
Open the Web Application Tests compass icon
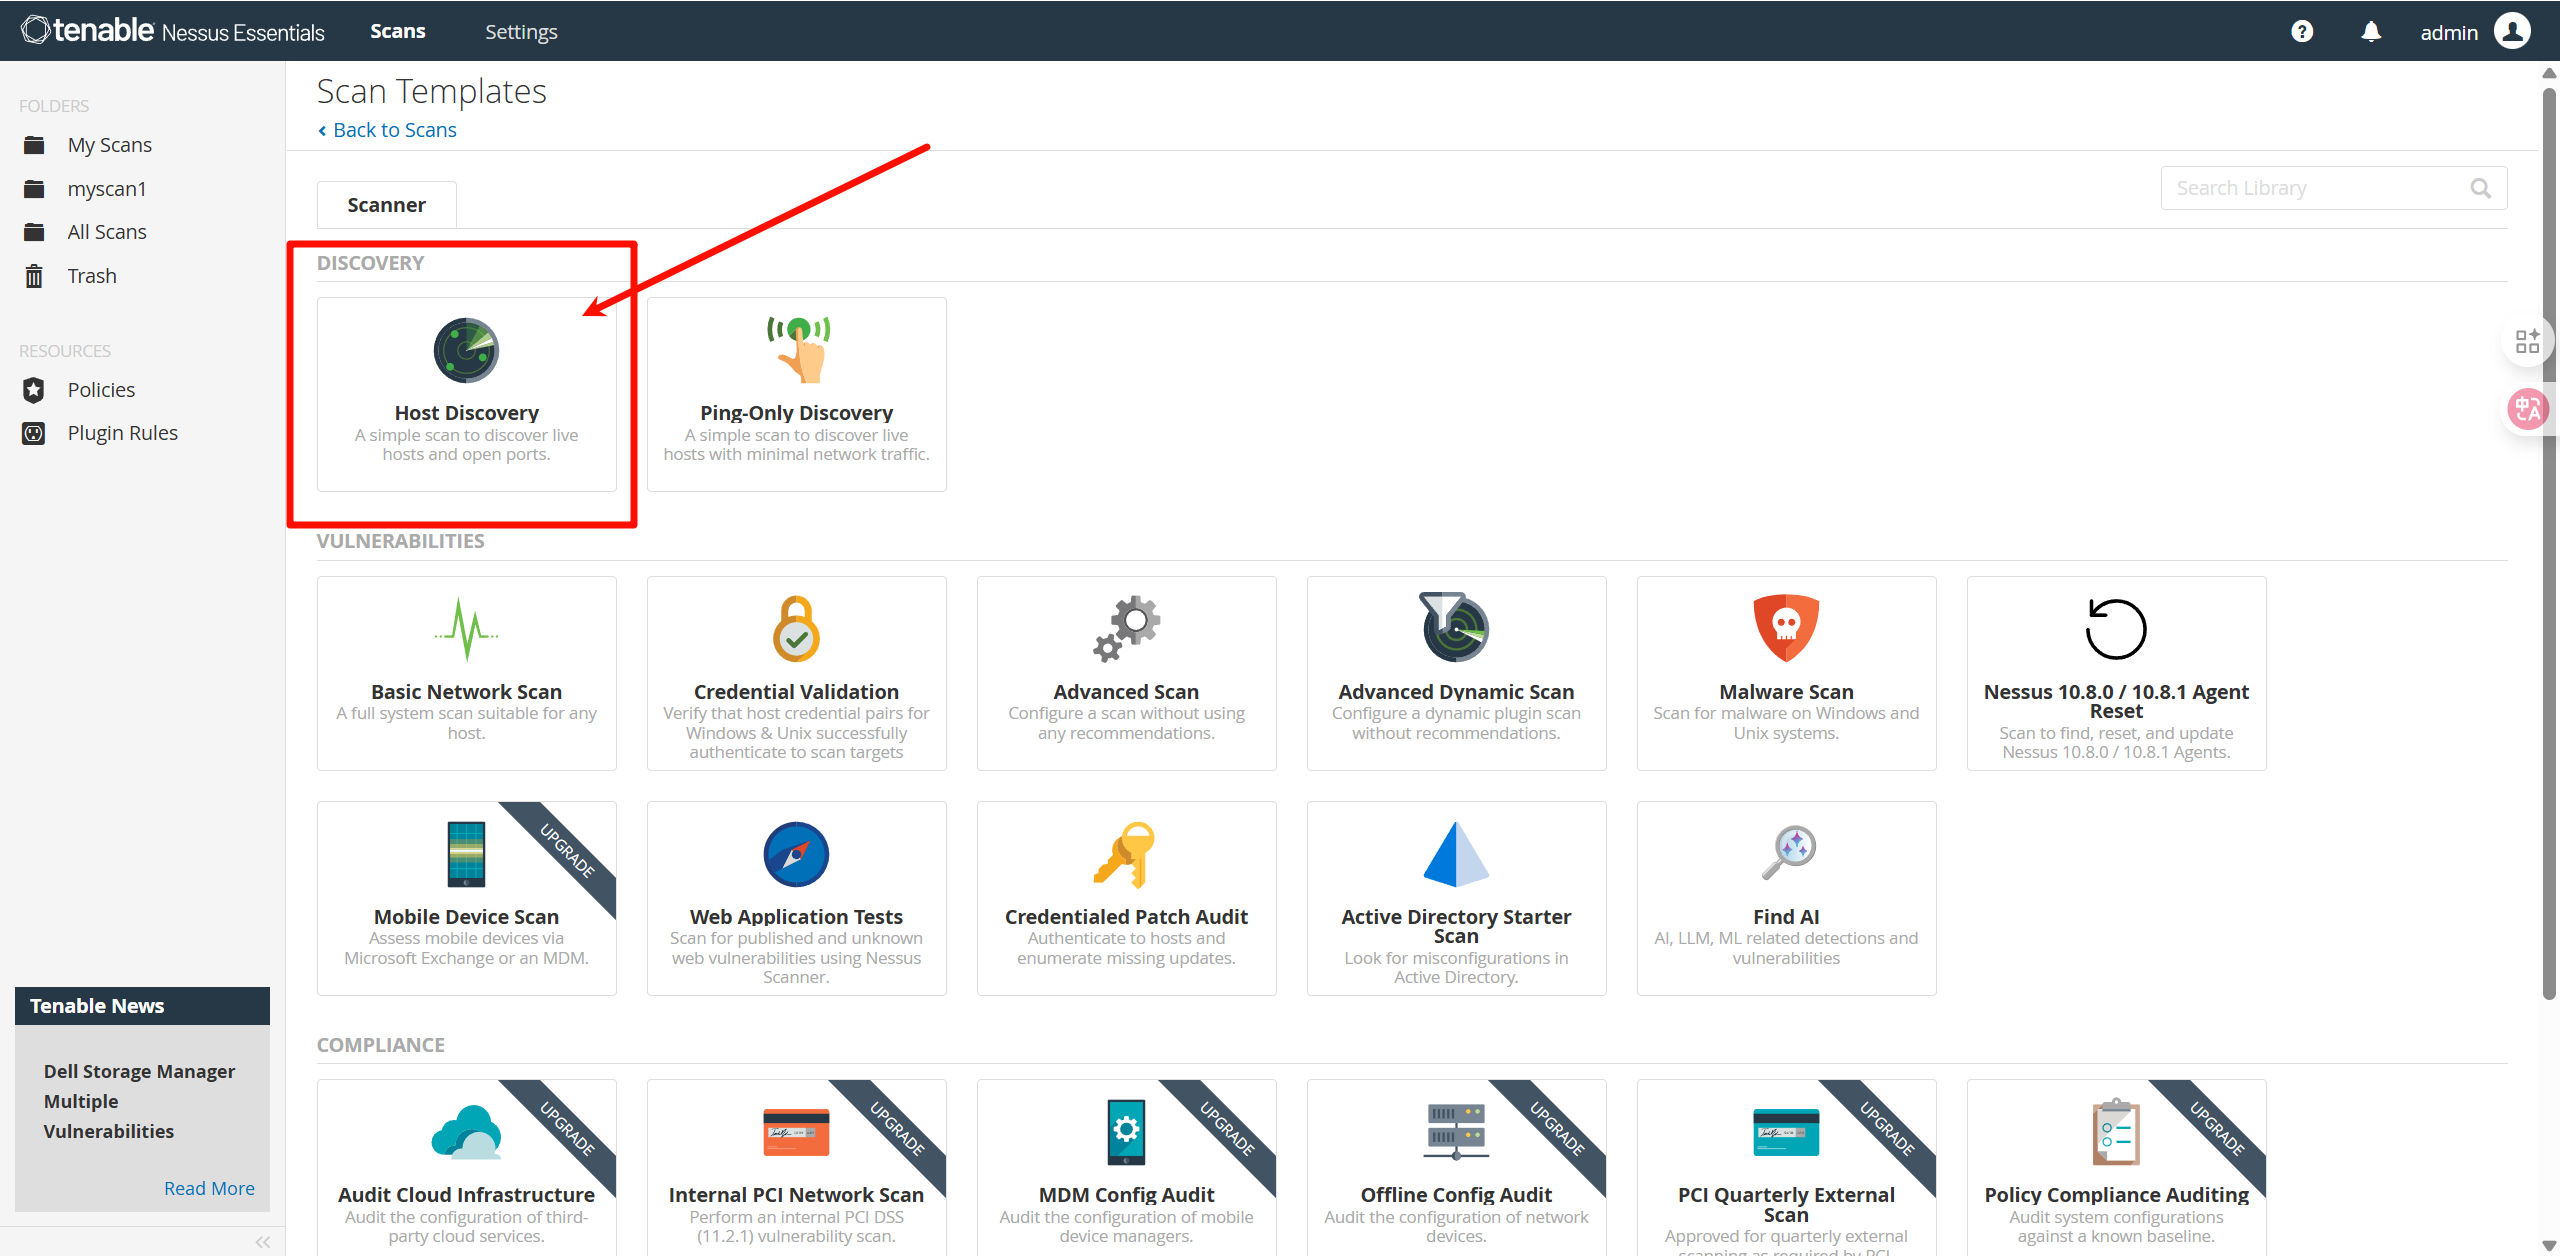tap(796, 854)
